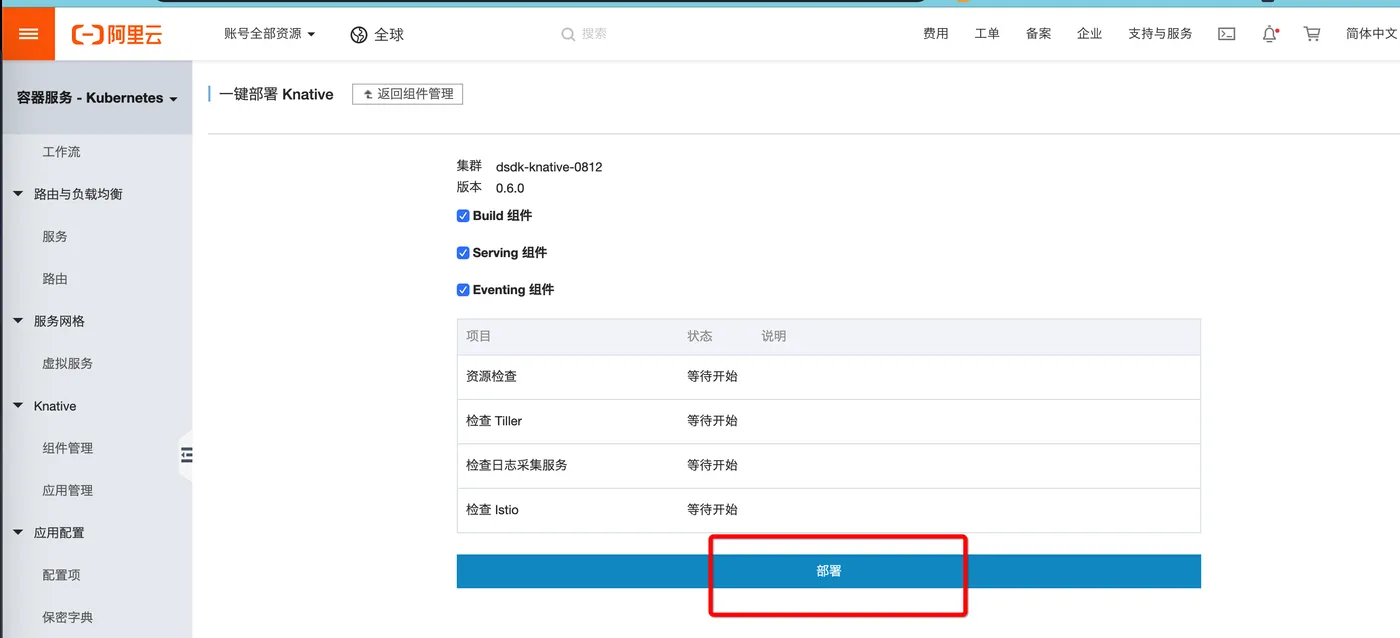1400x638 pixels.
Task: Click cluster name dsdk-knative-0812
Action: (x=549, y=167)
